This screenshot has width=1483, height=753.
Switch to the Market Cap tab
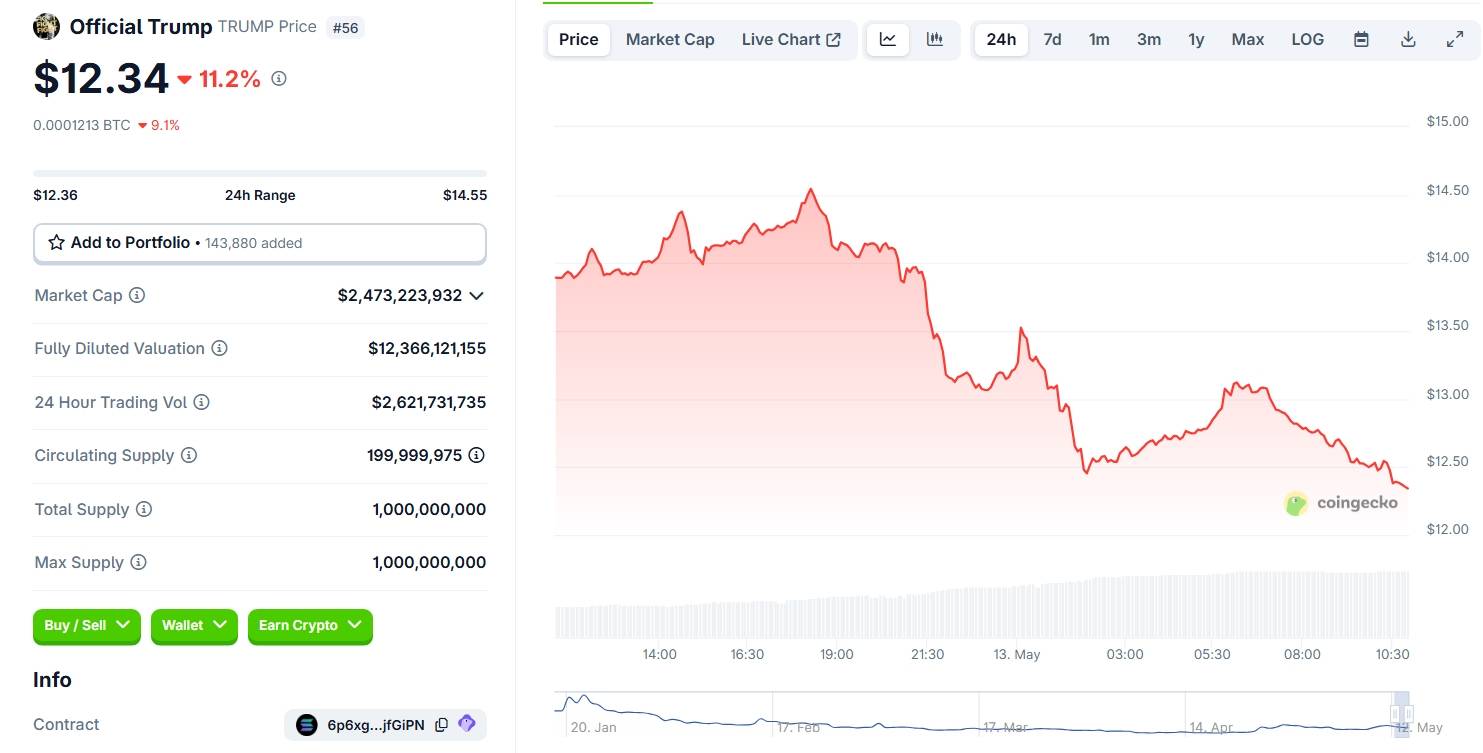pos(670,40)
